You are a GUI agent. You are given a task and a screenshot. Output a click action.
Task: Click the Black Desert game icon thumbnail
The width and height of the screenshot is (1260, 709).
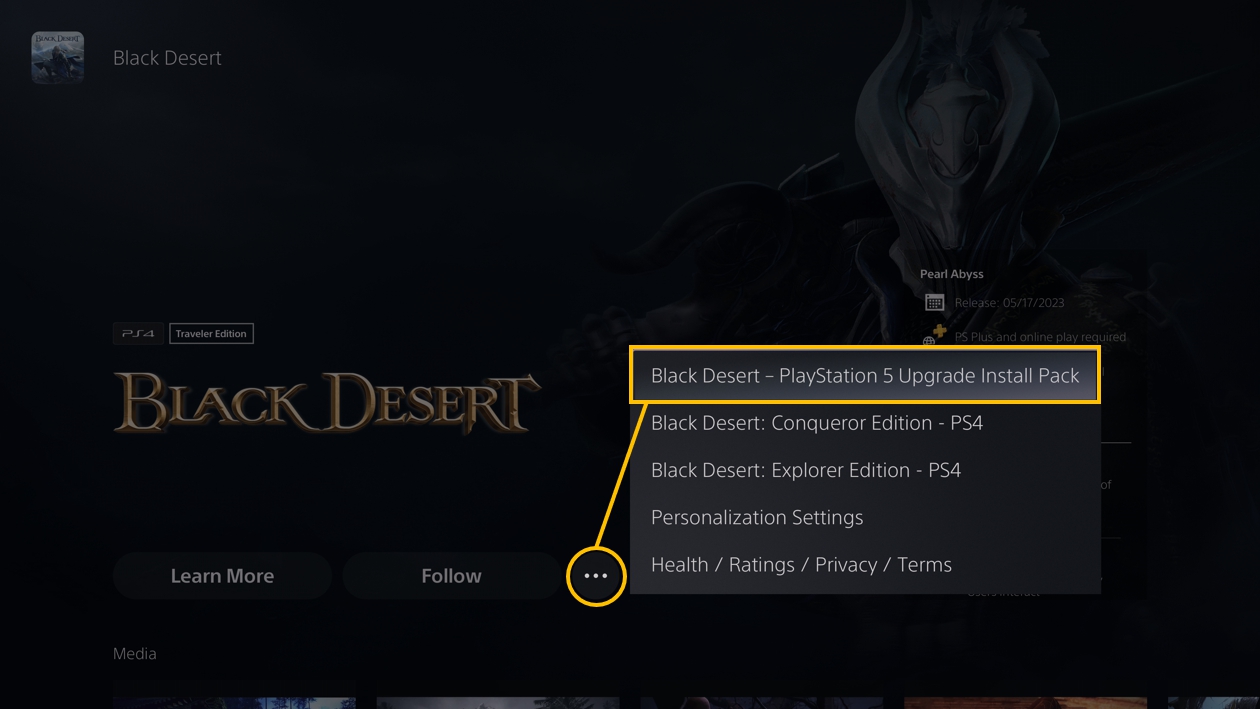click(x=58, y=57)
